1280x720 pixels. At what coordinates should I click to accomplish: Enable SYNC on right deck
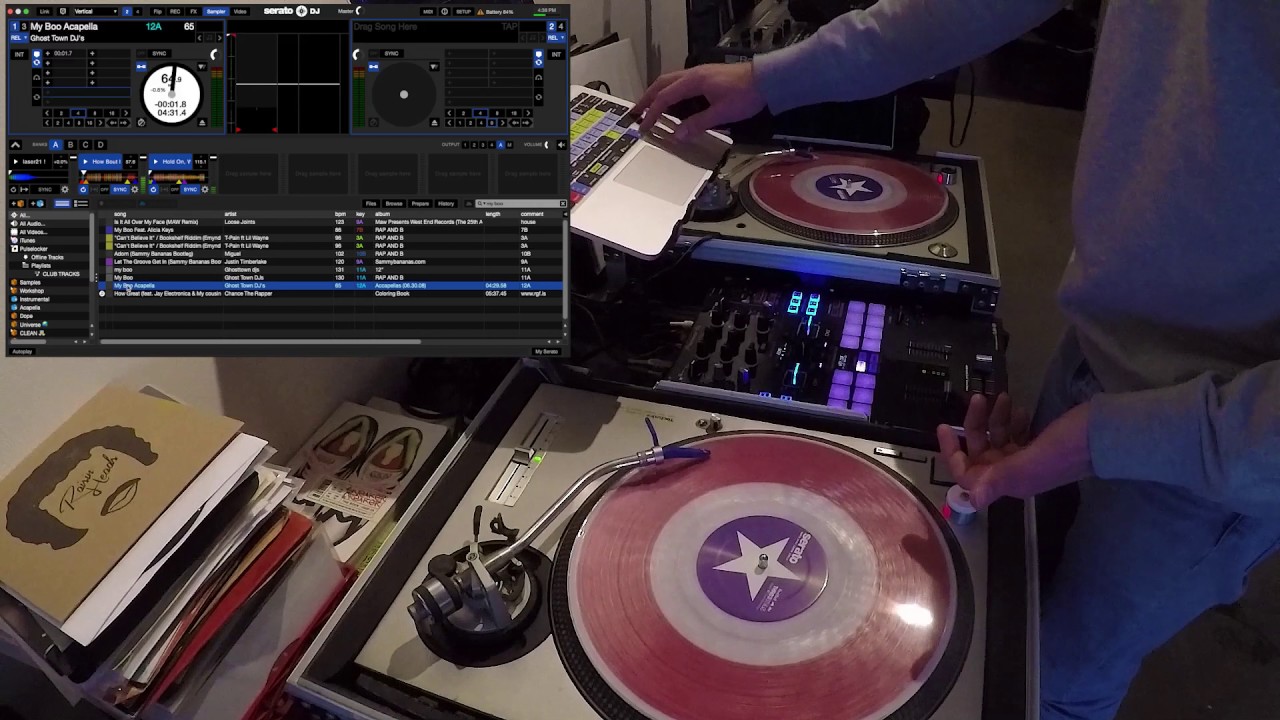pyautogui.click(x=391, y=53)
